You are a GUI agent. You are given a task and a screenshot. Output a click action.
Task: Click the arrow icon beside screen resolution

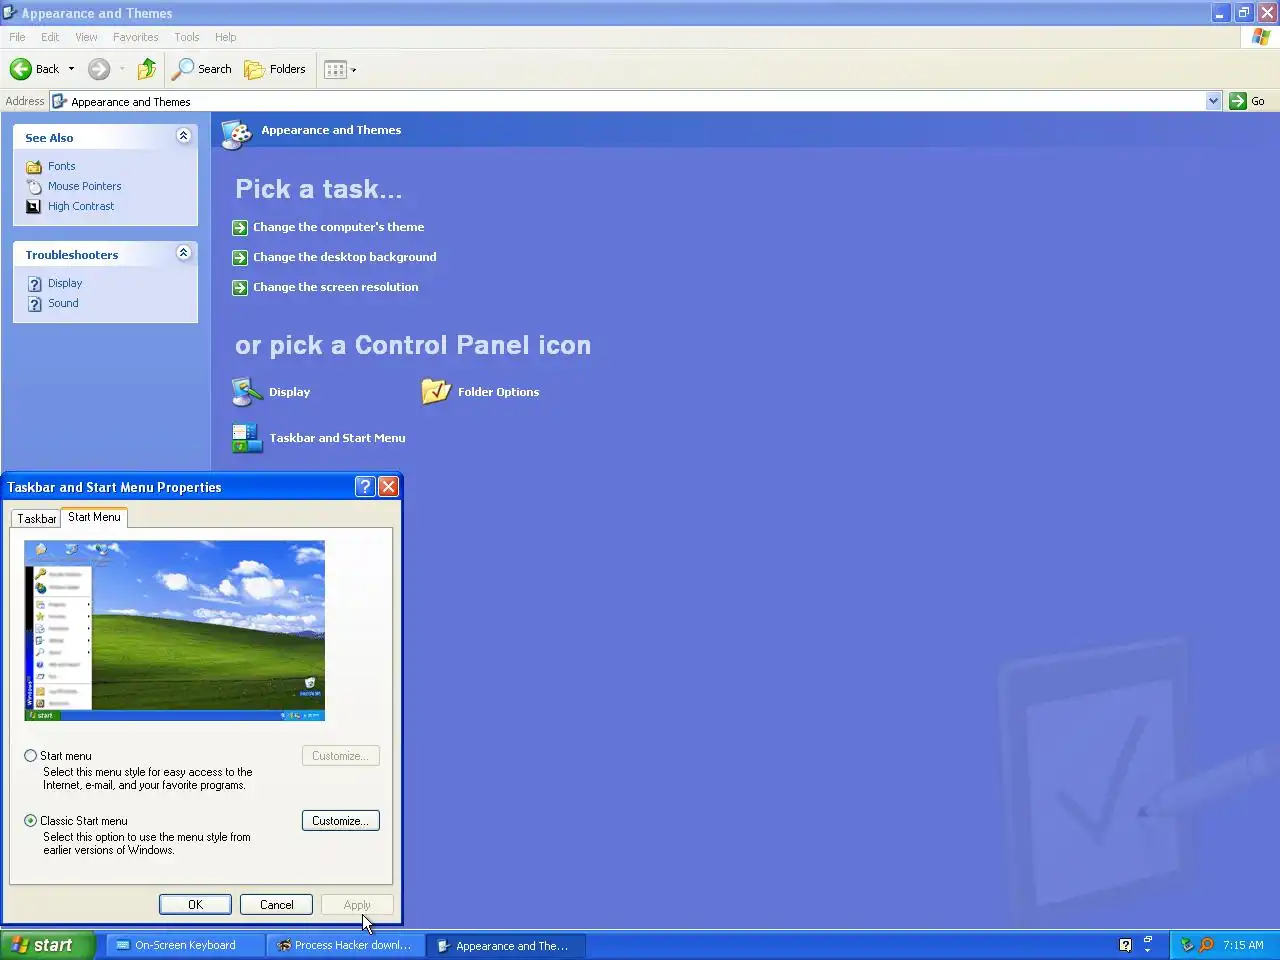(240, 288)
